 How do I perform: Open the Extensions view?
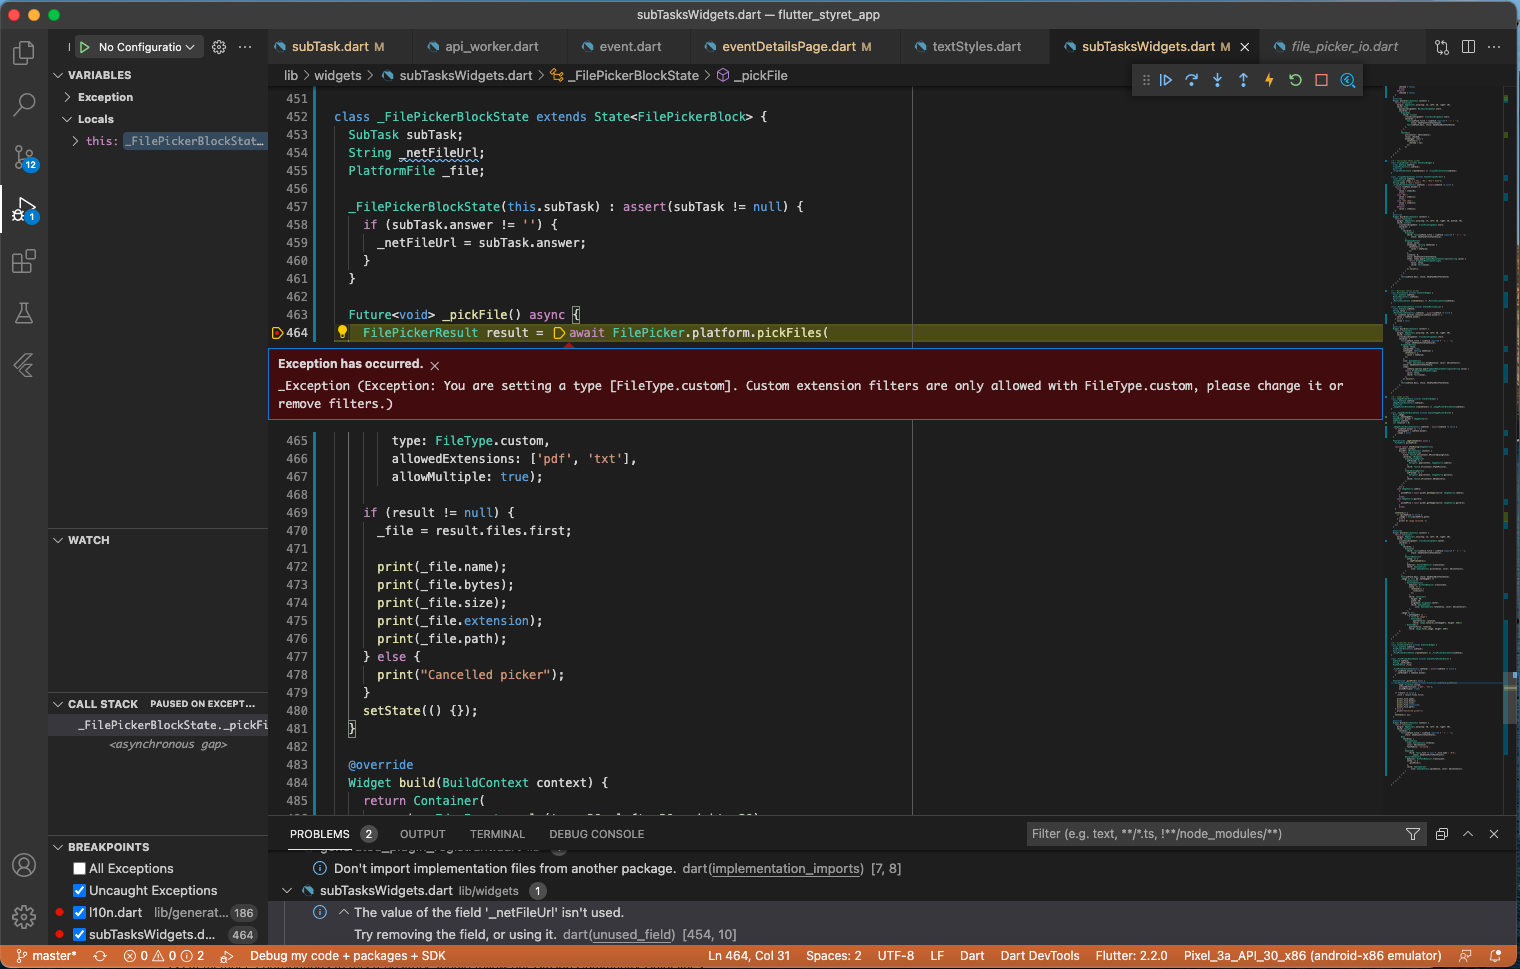[24, 261]
